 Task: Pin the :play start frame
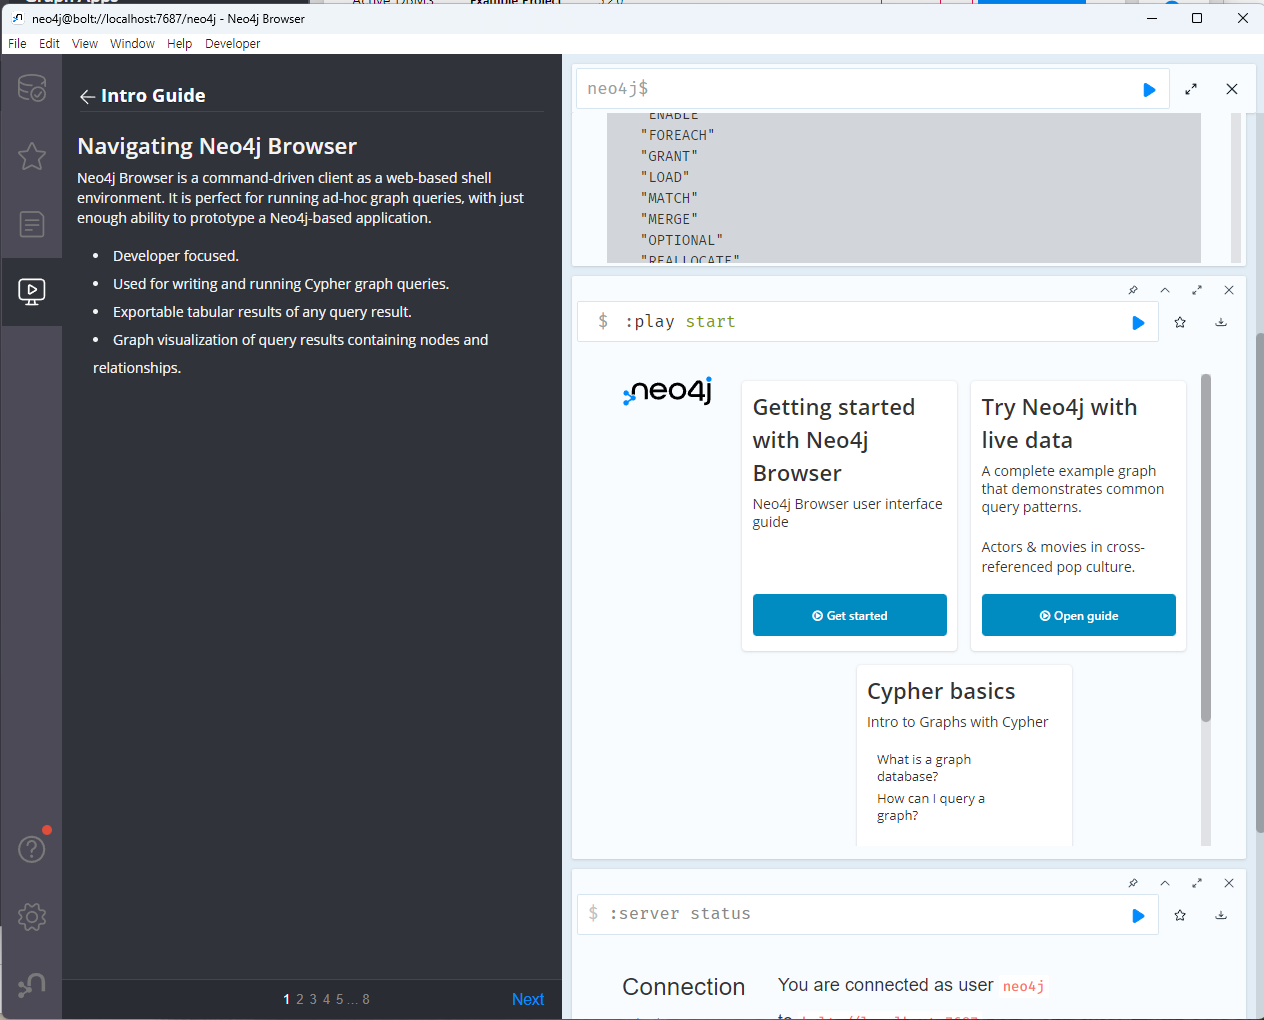[x=1133, y=290]
